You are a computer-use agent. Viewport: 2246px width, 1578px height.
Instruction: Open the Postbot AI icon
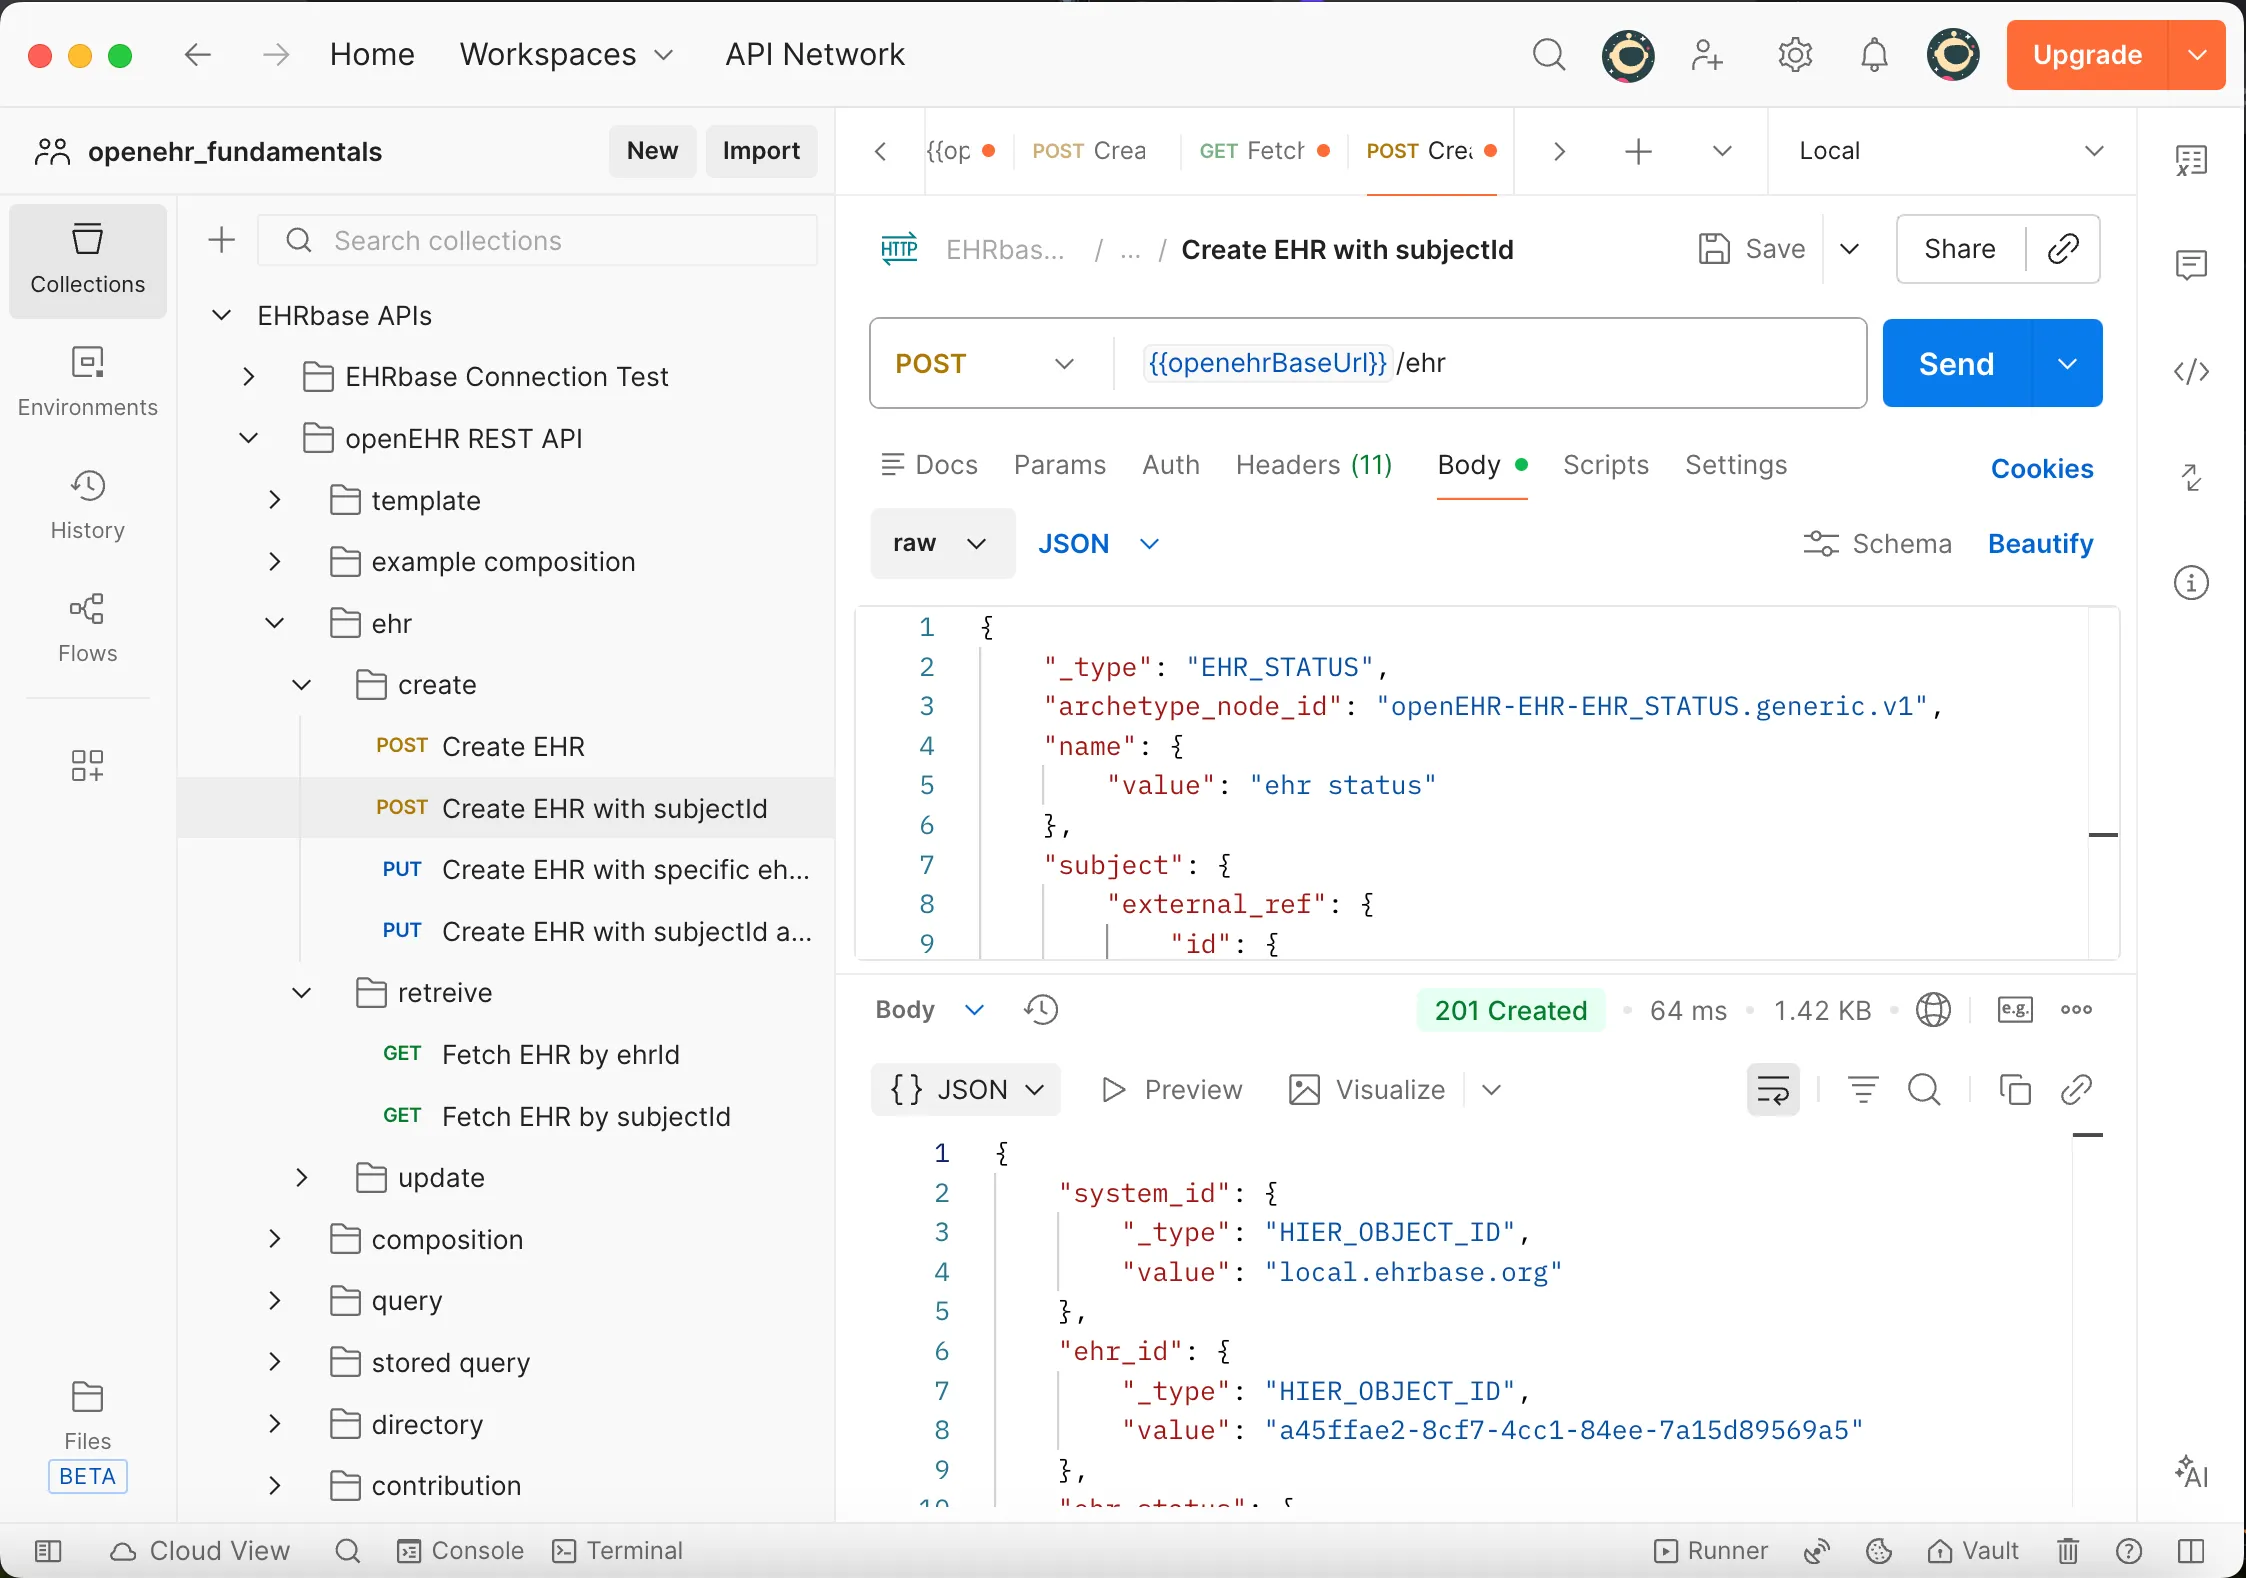tap(2191, 1472)
